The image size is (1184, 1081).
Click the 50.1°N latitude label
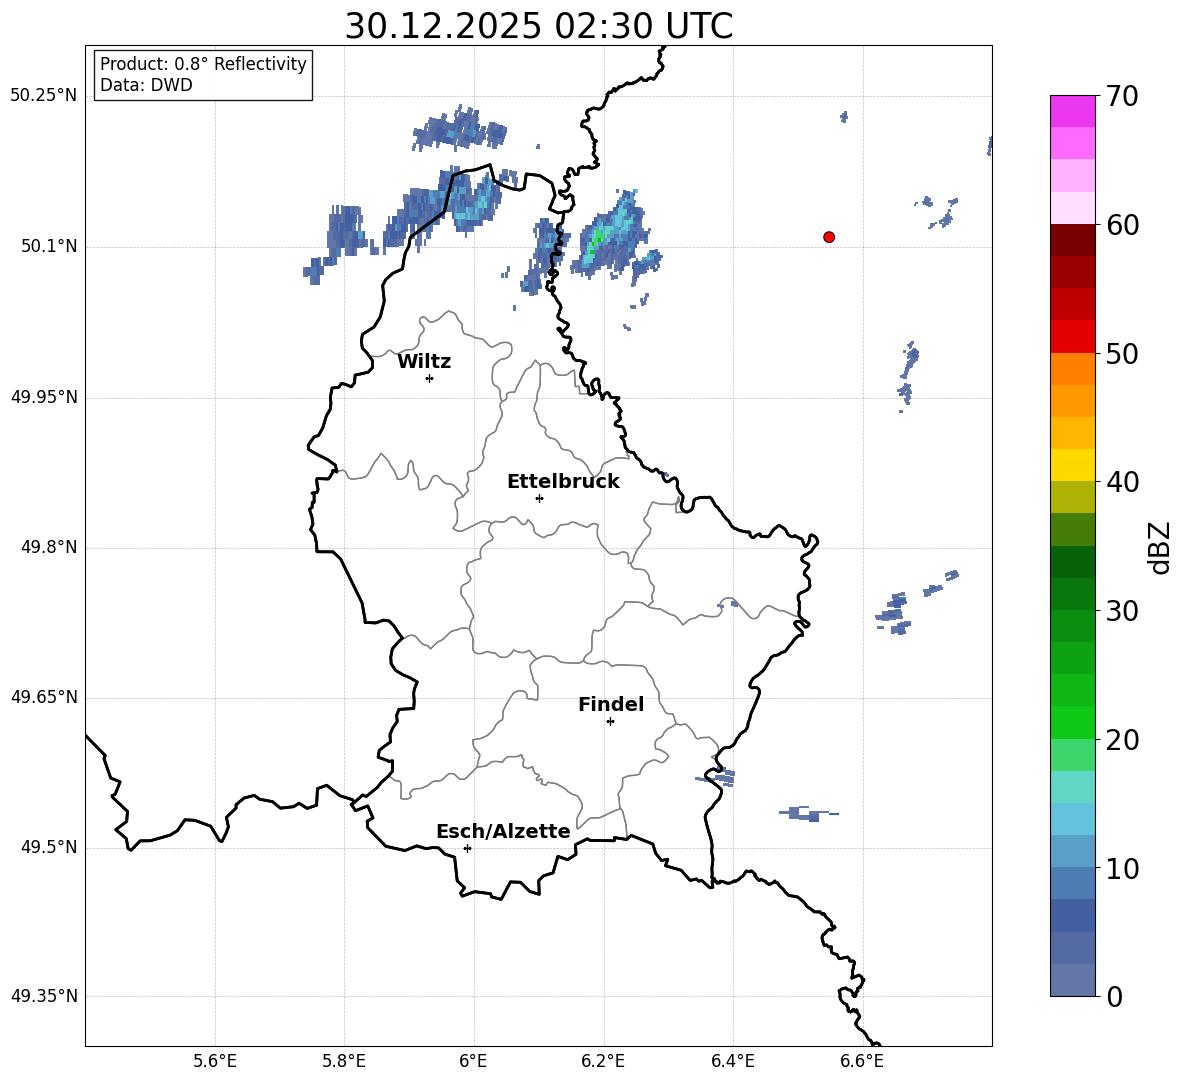pos(49,246)
